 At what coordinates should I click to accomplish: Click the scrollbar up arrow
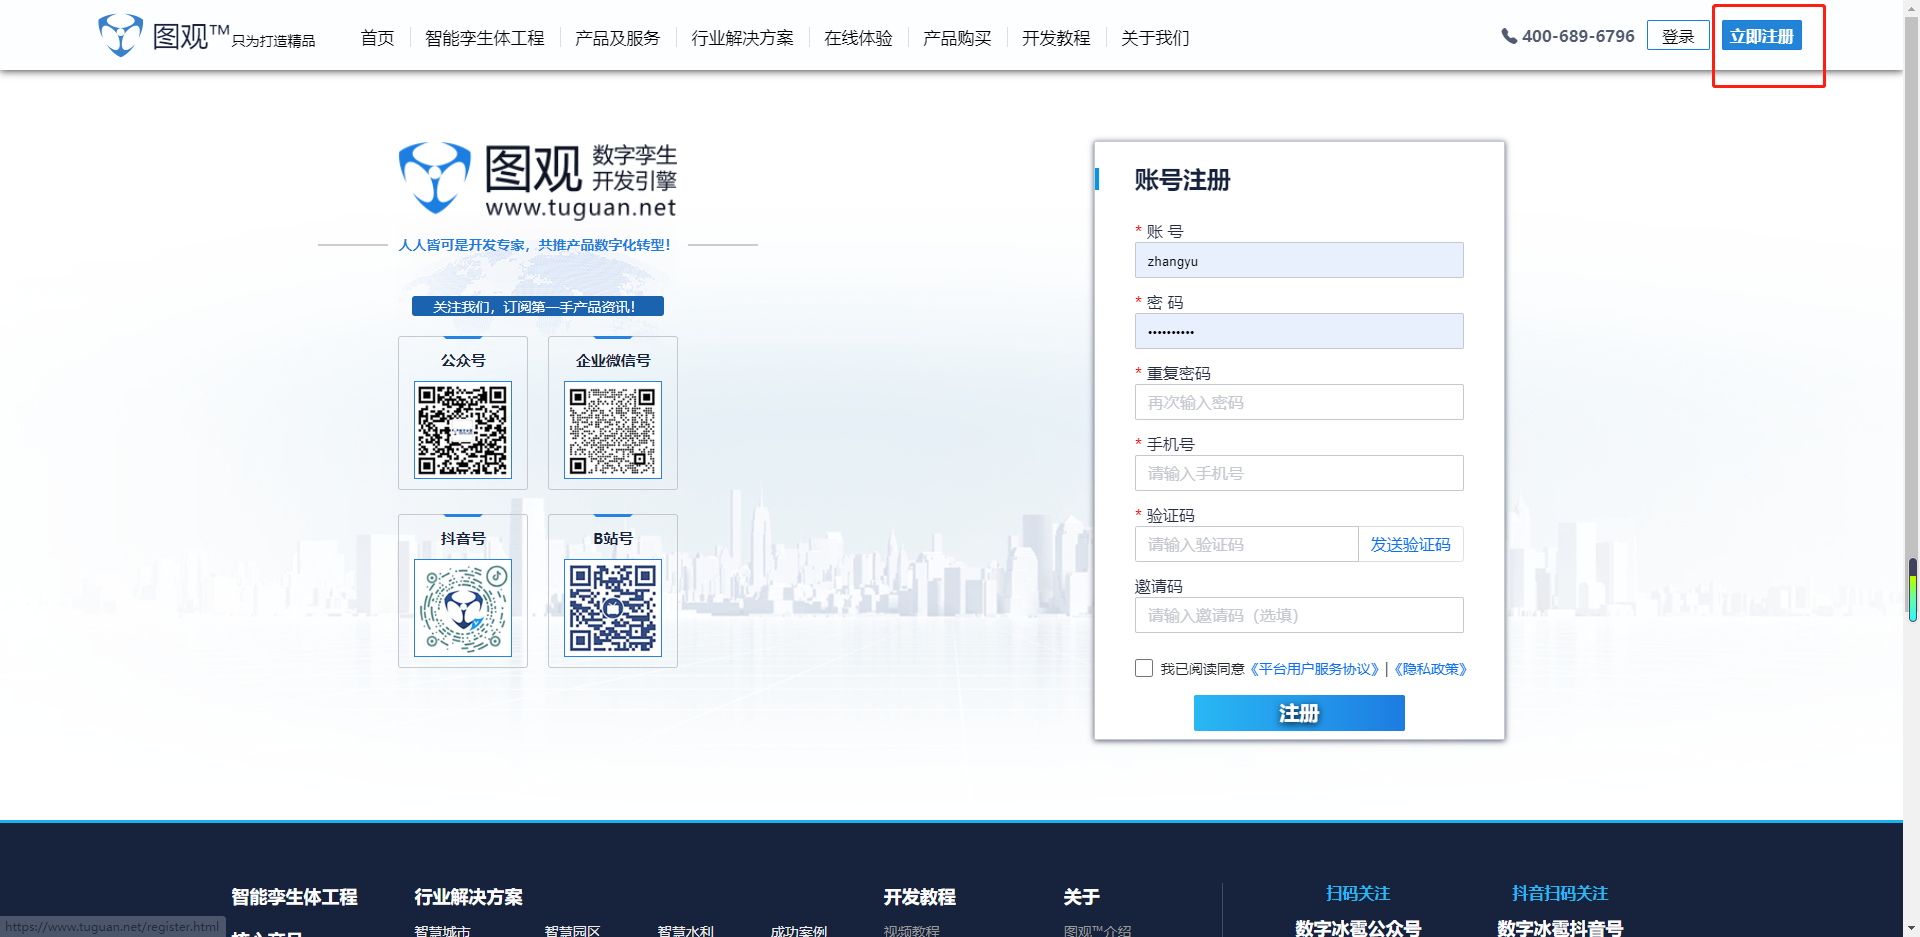[x=1912, y=8]
